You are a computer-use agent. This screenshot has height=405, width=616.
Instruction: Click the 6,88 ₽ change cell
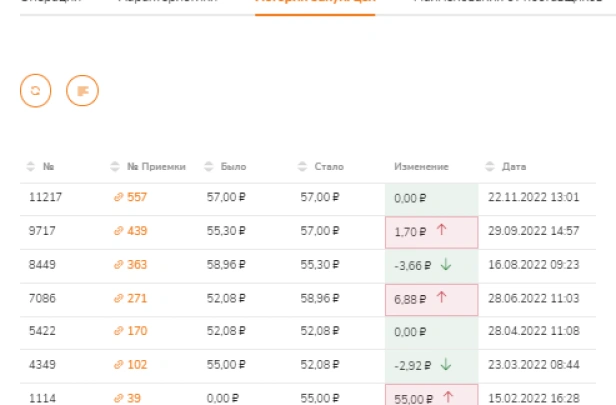(431, 300)
